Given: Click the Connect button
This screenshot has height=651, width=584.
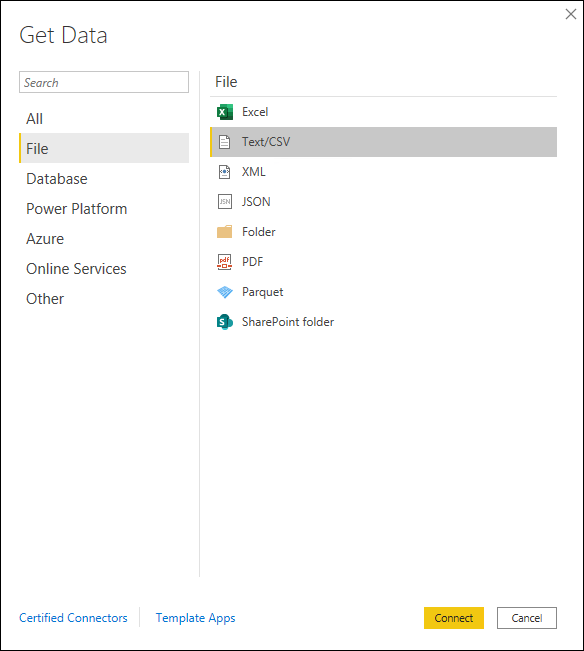Looking at the screenshot, I should 454,618.
